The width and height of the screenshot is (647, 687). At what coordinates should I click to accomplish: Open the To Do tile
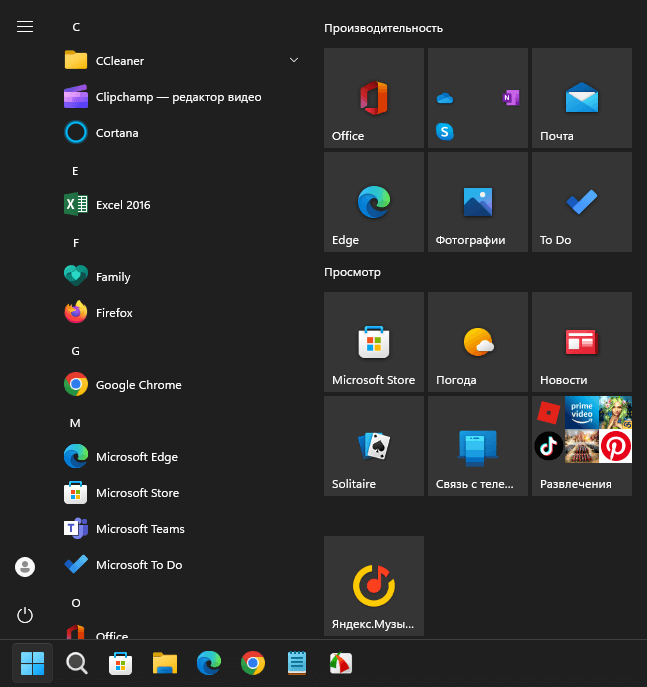tap(582, 202)
